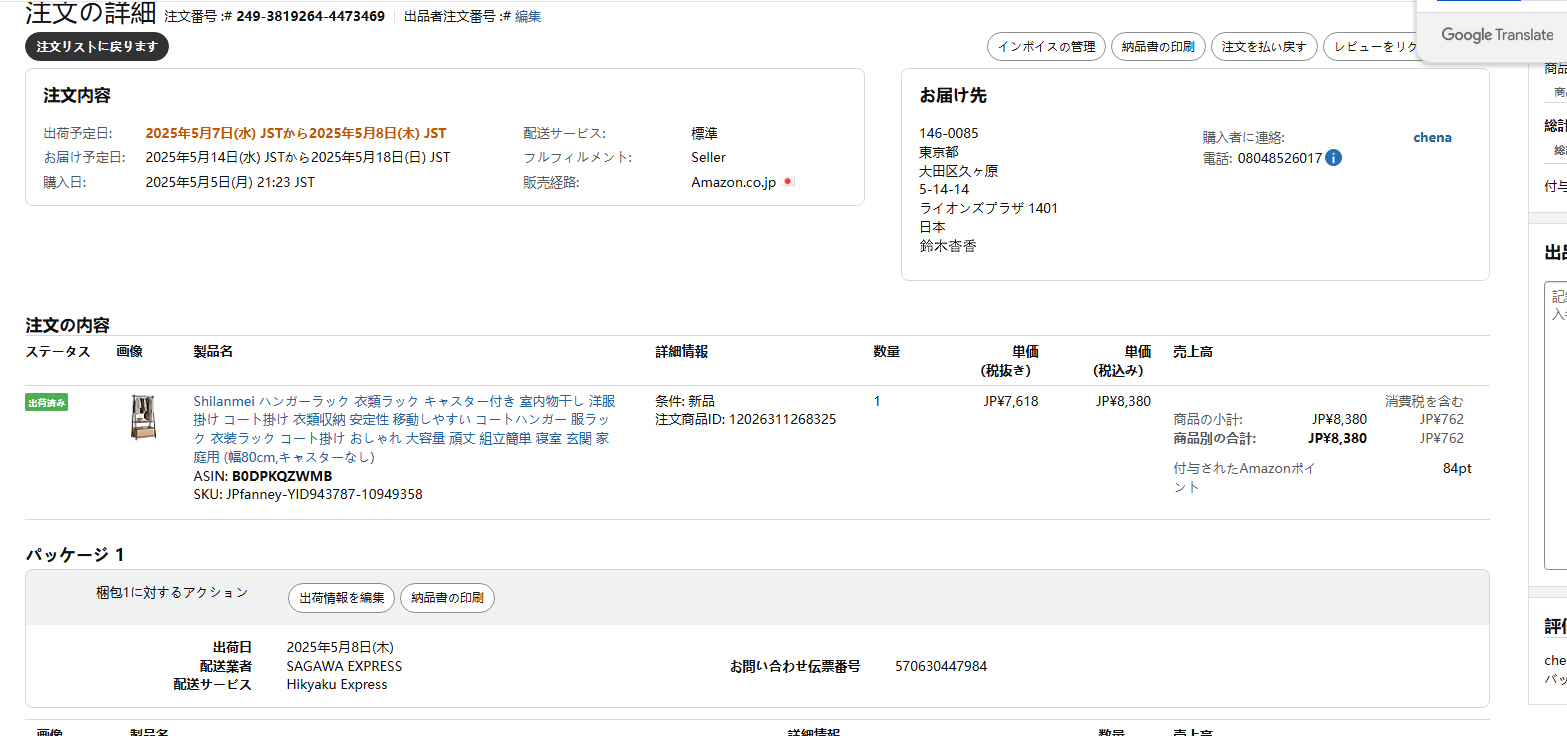Go back with 注文リストに戻ります button

tap(97, 47)
